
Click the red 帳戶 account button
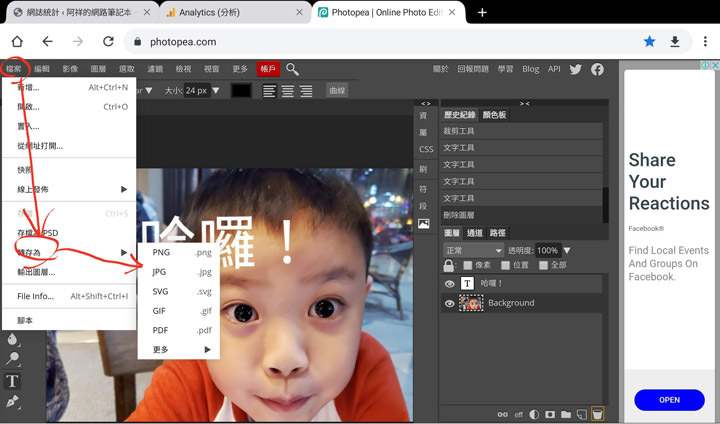[268, 69]
